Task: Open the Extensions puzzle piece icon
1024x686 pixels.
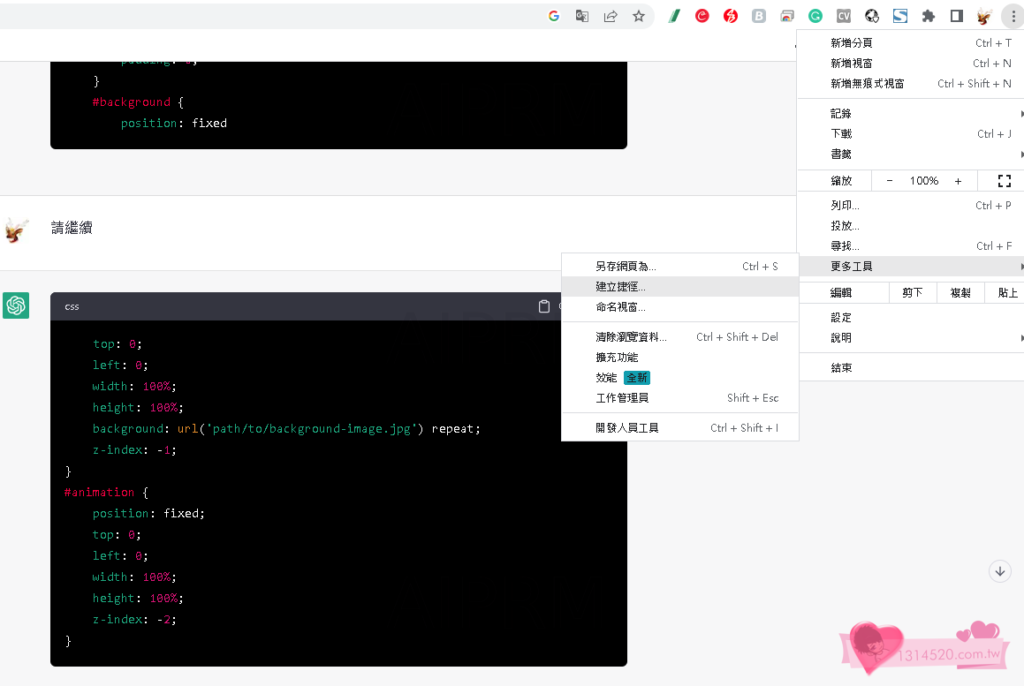Action: 928,16
